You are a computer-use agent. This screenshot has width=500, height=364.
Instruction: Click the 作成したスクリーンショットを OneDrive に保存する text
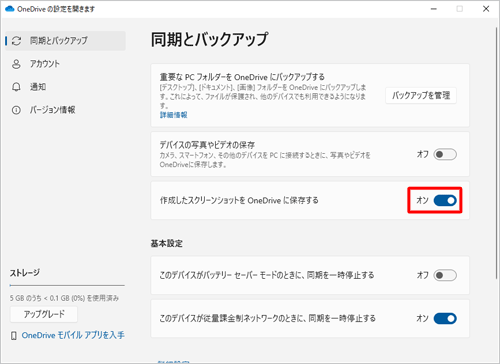(x=239, y=200)
